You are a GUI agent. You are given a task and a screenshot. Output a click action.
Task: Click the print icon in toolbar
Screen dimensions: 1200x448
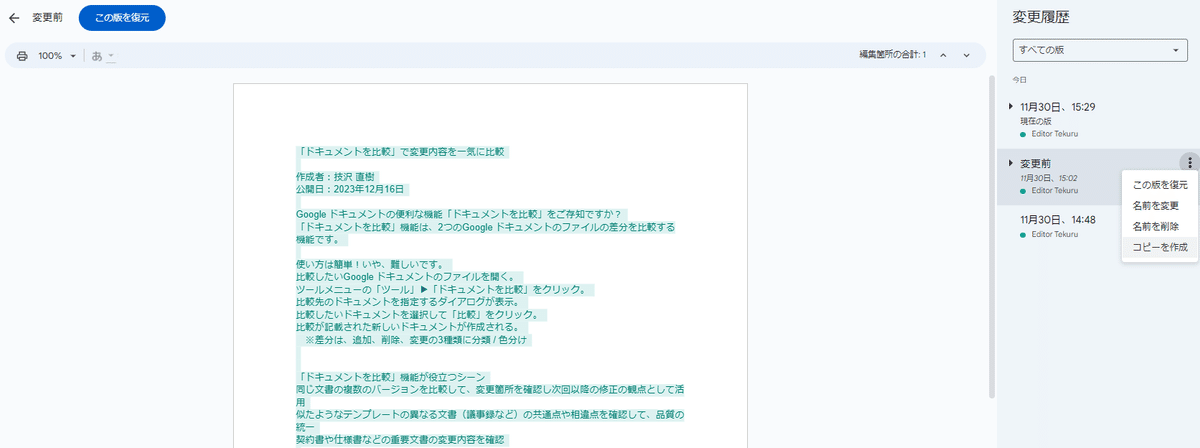point(22,56)
